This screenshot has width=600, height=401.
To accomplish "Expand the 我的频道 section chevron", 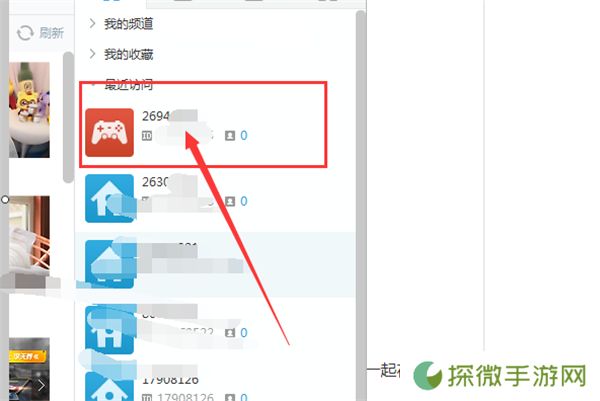I will [x=92, y=24].
